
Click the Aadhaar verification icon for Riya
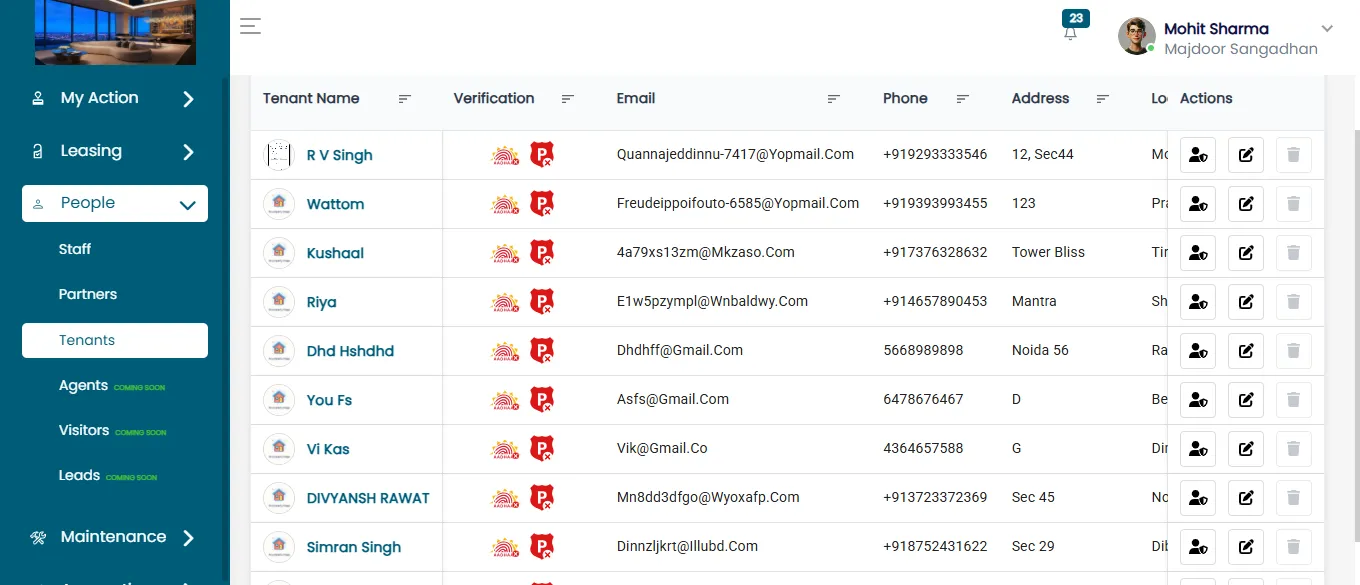pos(505,302)
